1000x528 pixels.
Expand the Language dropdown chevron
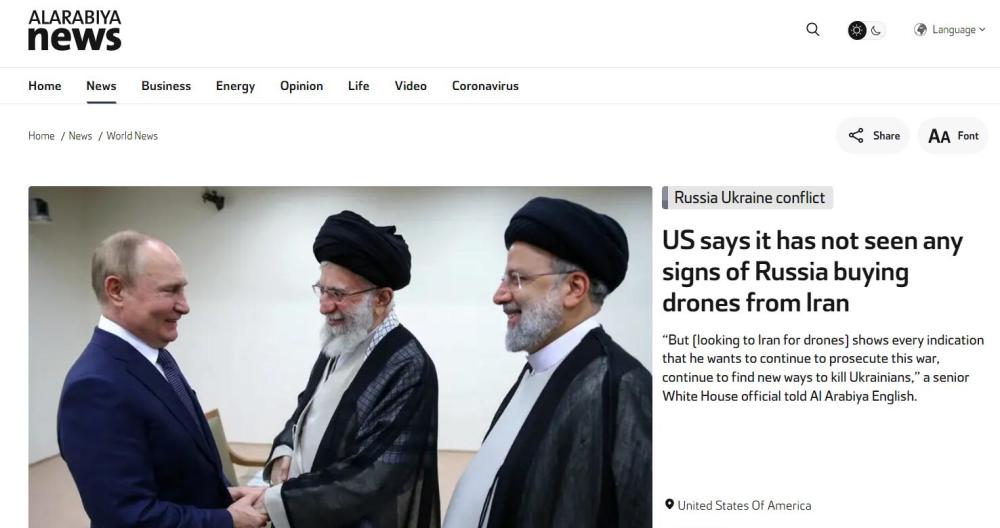[982, 29]
